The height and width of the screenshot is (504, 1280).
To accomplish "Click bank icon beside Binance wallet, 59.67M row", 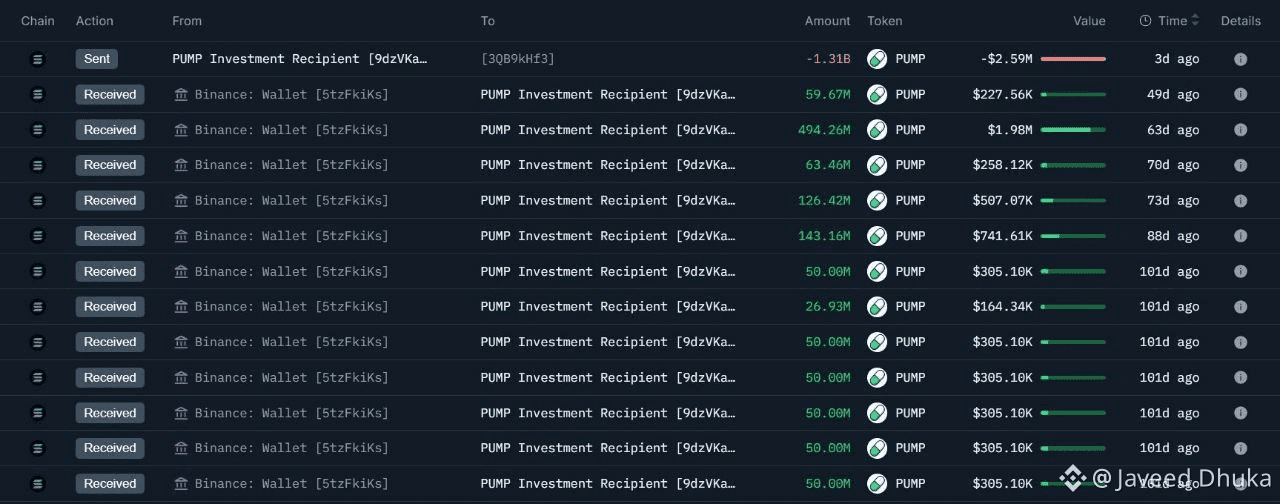I will click(x=181, y=95).
